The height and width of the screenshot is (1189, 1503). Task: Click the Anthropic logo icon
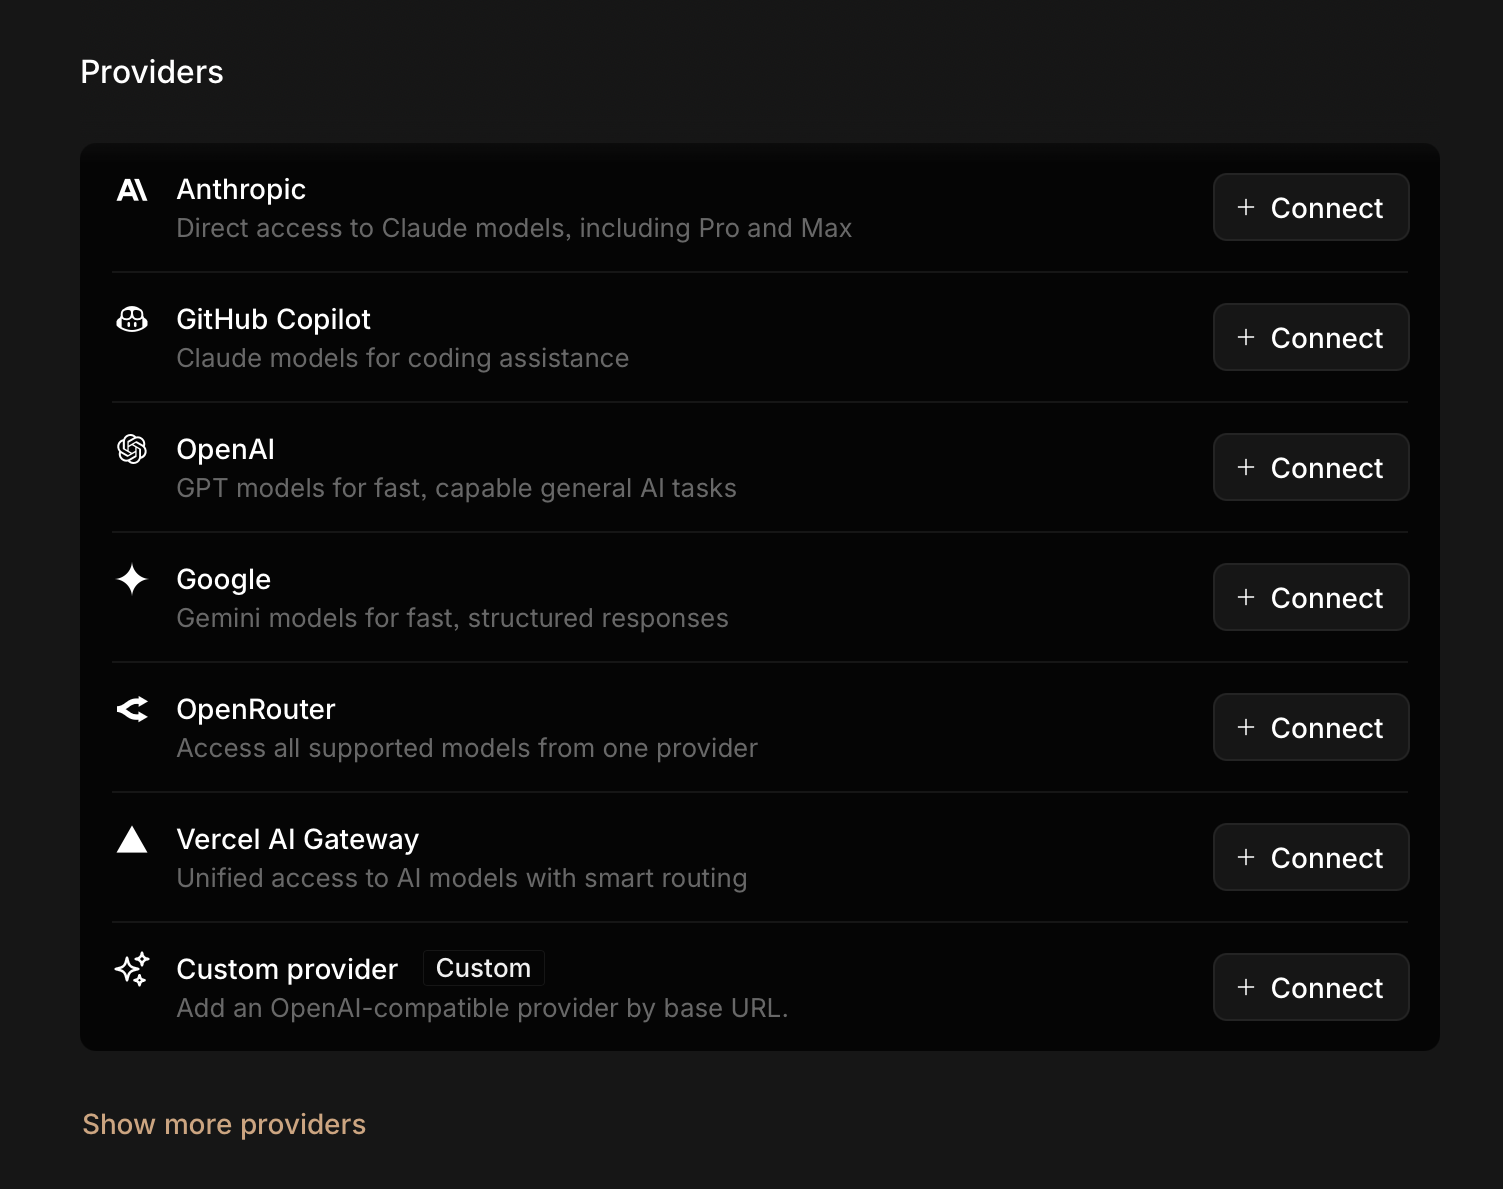tap(132, 190)
